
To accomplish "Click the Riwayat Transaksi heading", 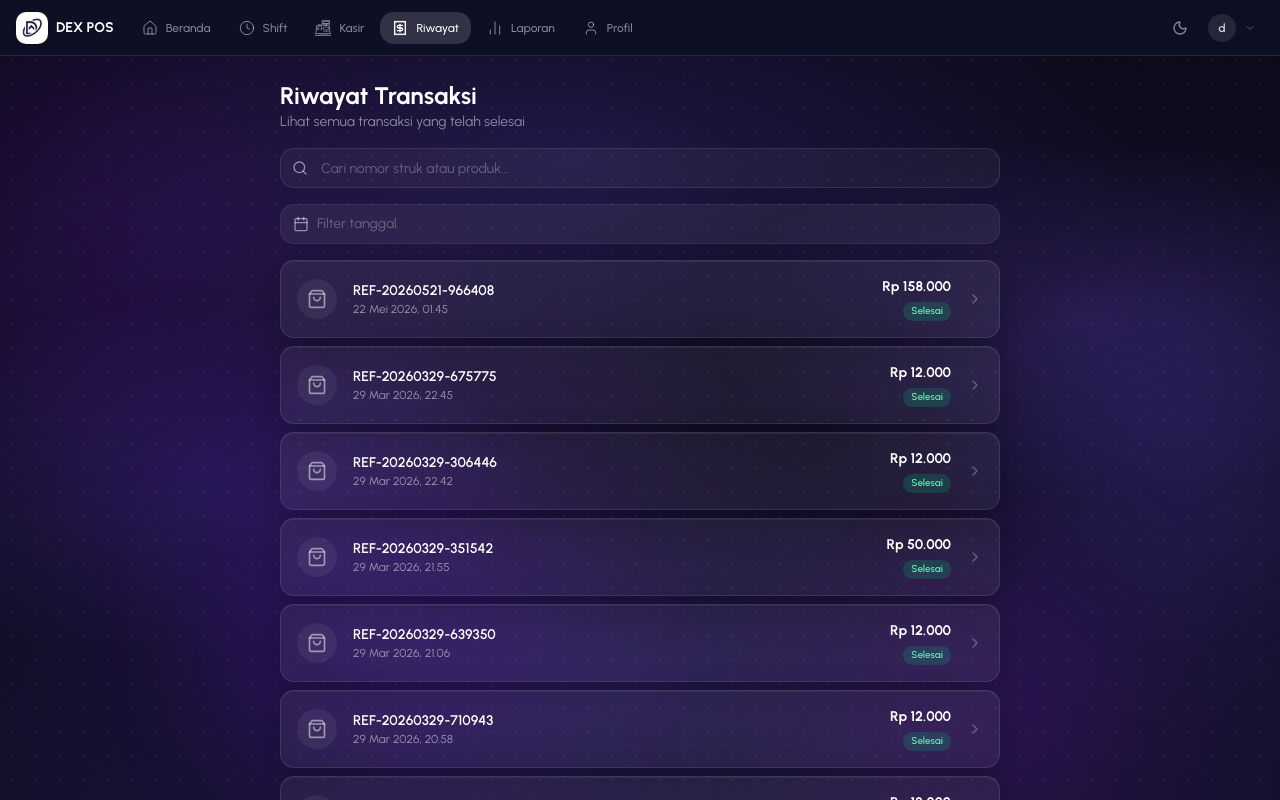I will (x=378, y=96).
